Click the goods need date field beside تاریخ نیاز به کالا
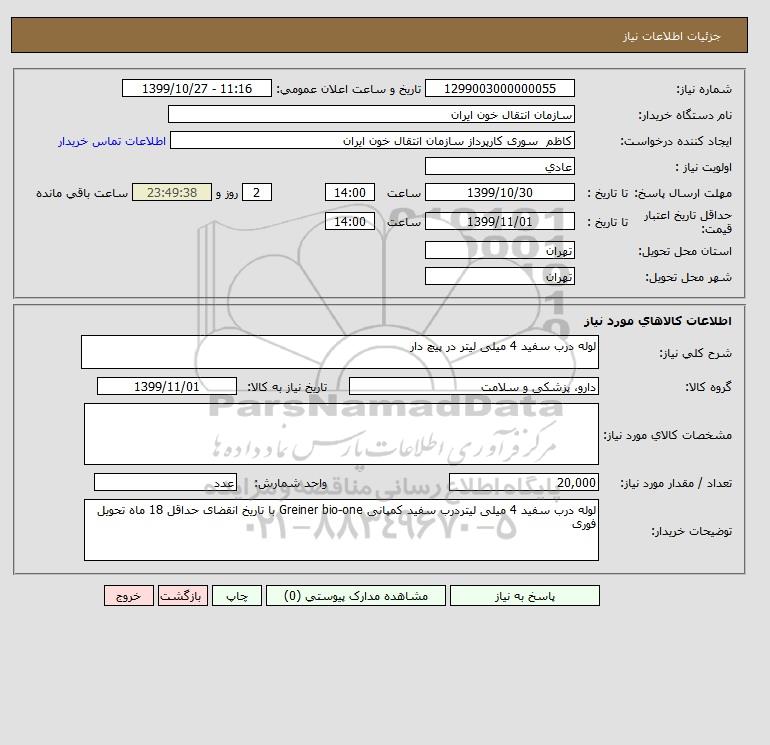 pos(167,386)
